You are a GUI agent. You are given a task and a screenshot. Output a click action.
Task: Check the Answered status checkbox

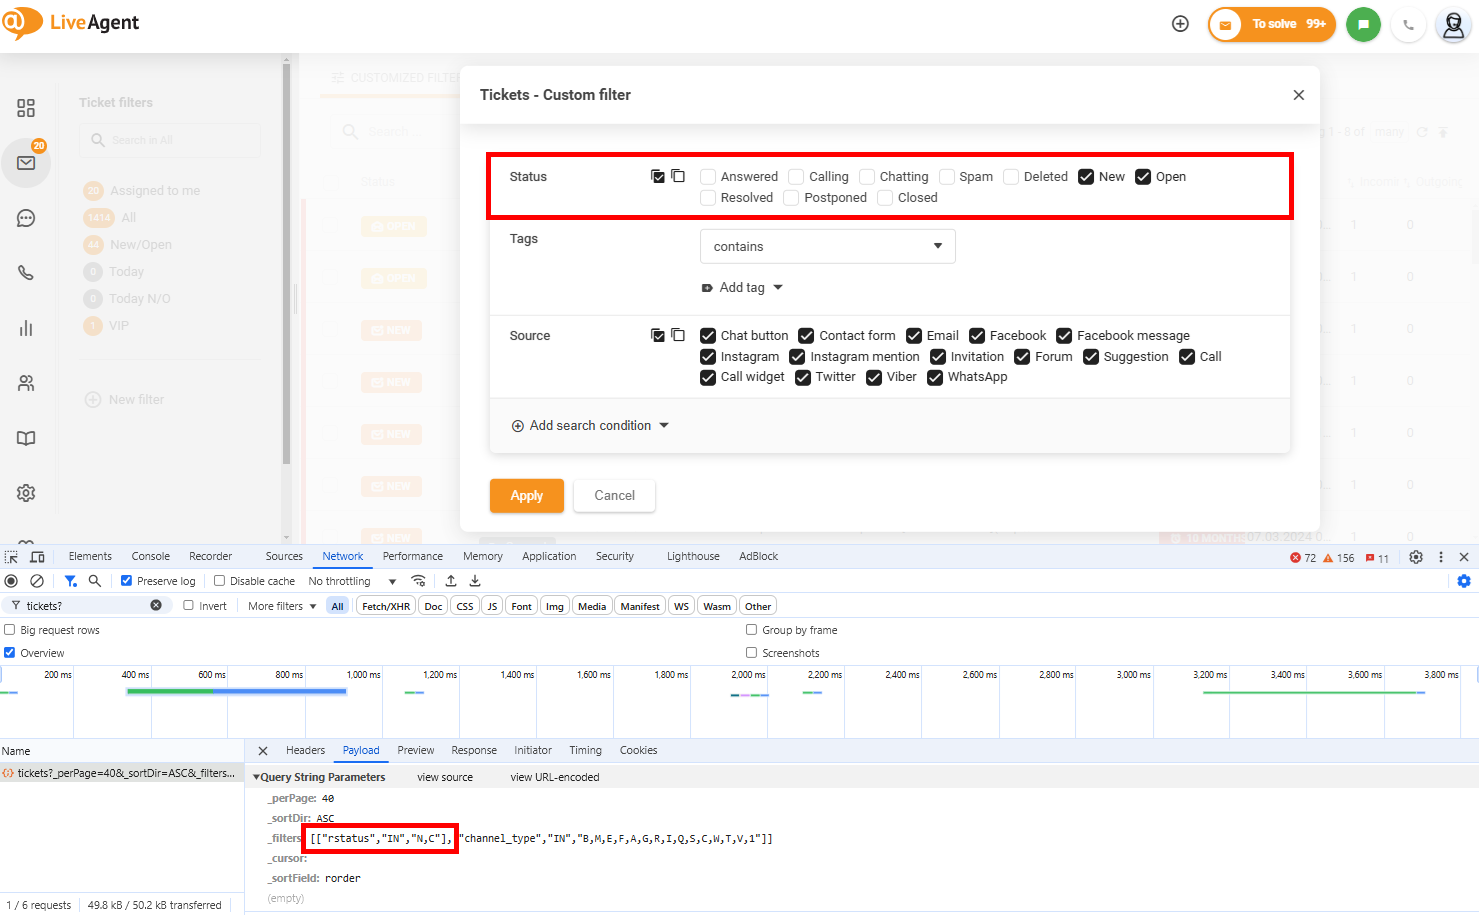pyautogui.click(x=708, y=177)
